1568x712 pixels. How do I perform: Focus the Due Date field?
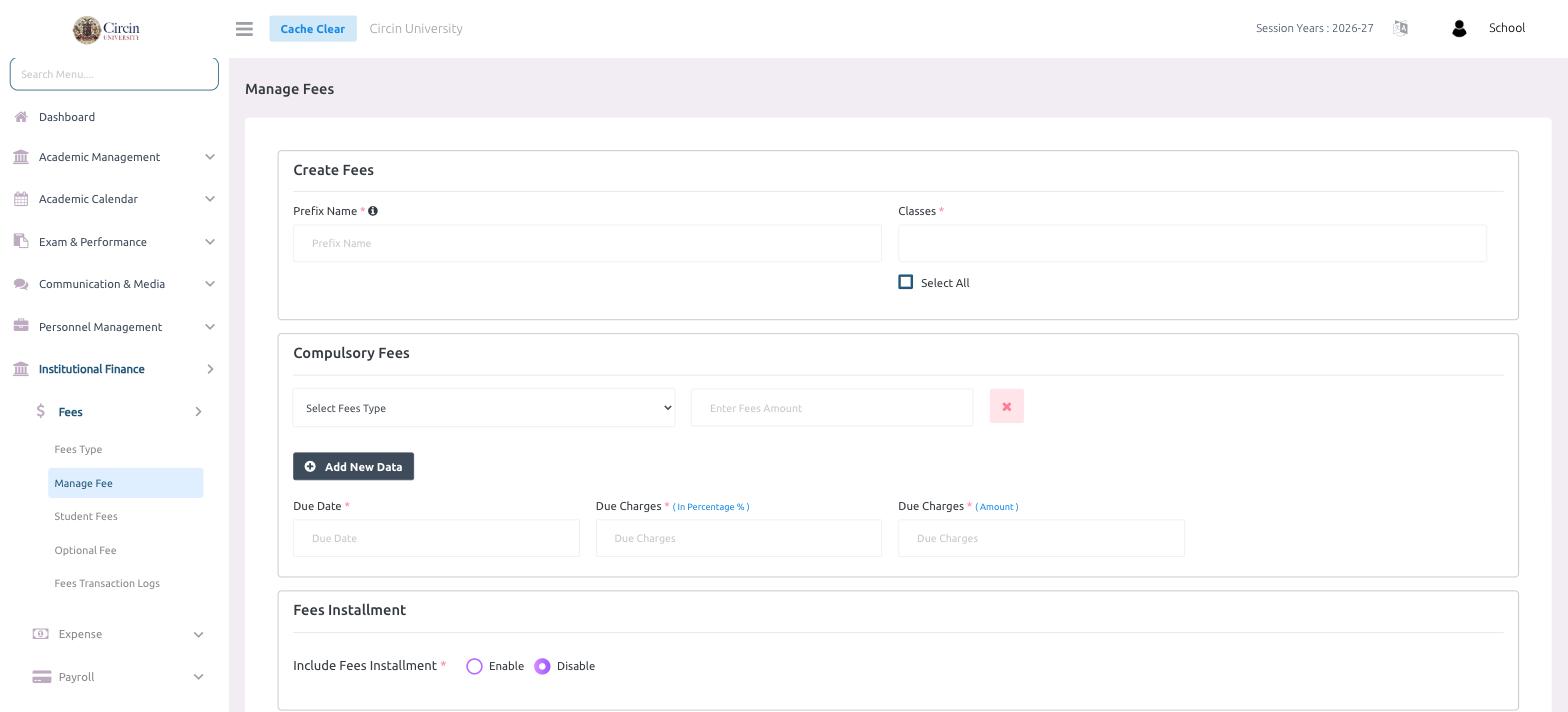[x=436, y=538]
